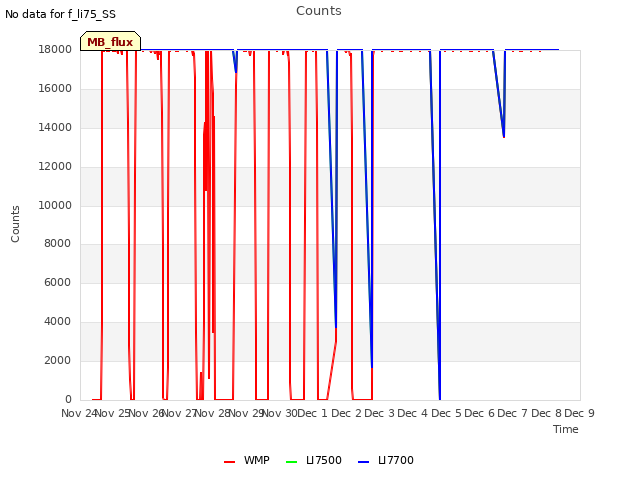This screenshot has width=640, height=480.
Task: Click the Nov 24 x-axis label
Action: 79,413
